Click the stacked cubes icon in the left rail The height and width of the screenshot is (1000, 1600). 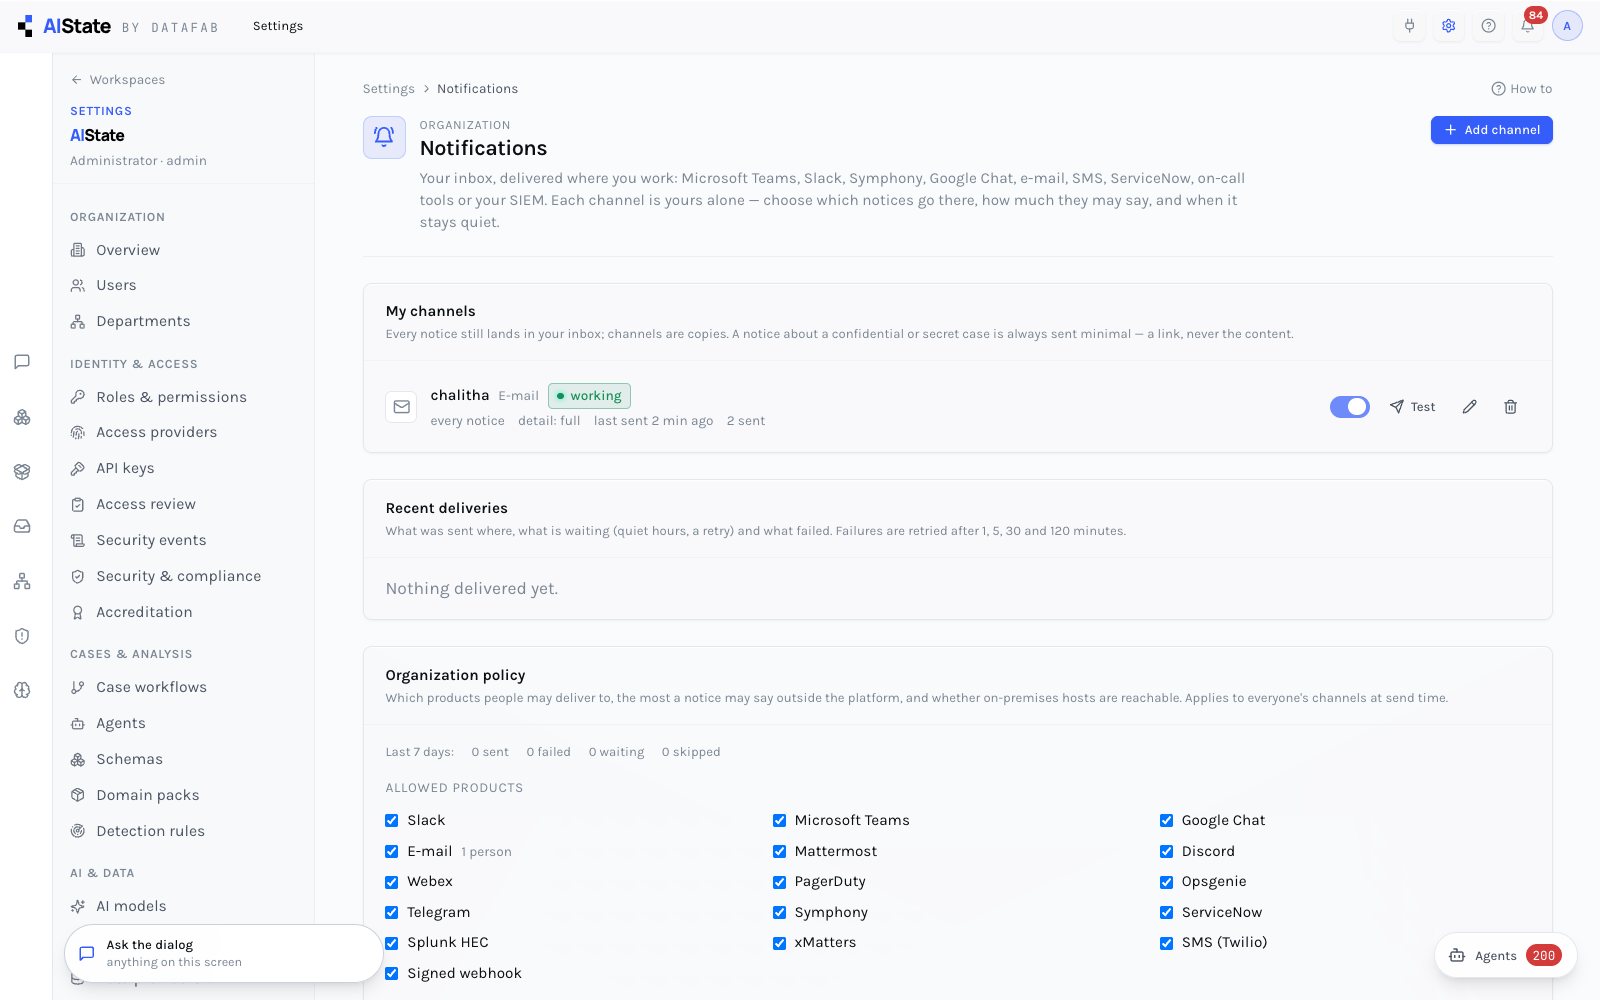coord(22,417)
